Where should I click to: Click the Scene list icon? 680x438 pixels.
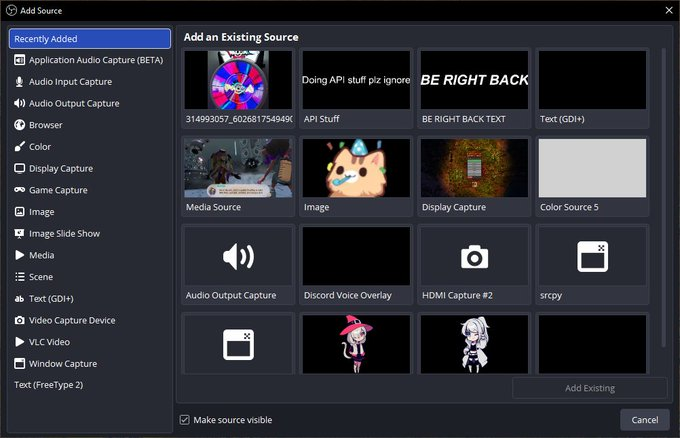[x=19, y=277]
